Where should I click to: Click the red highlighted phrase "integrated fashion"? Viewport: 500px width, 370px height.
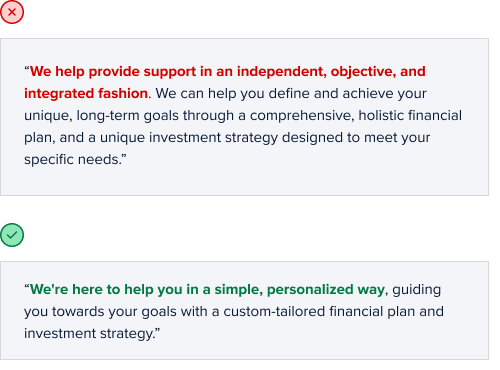click(x=86, y=93)
